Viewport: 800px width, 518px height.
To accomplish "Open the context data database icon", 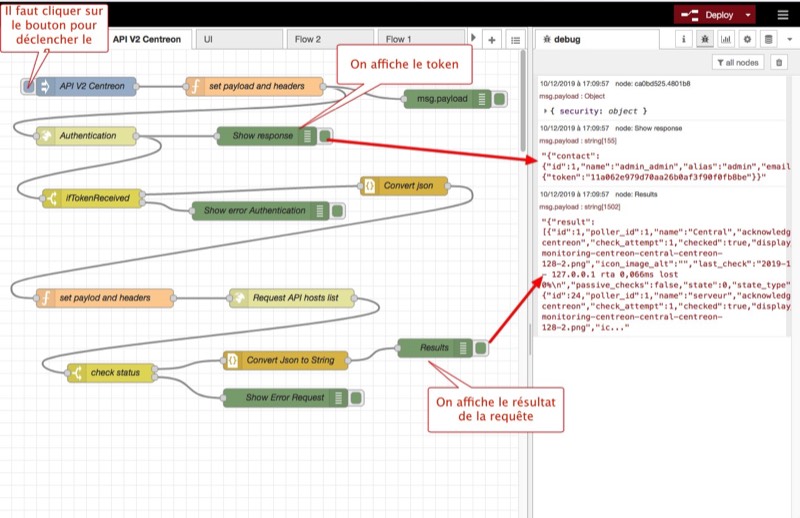I will click(x=768, y=38).
